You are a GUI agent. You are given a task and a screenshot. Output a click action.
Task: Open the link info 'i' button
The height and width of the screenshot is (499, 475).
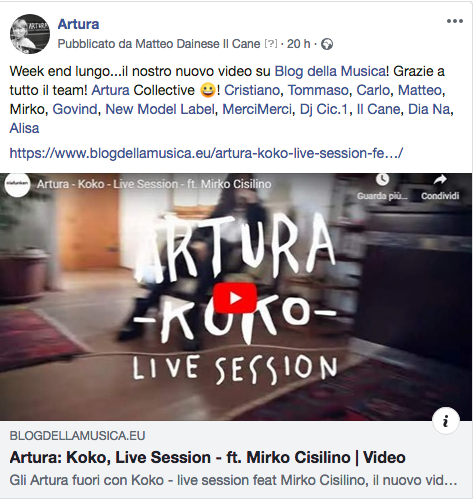[x=446, y=421]
